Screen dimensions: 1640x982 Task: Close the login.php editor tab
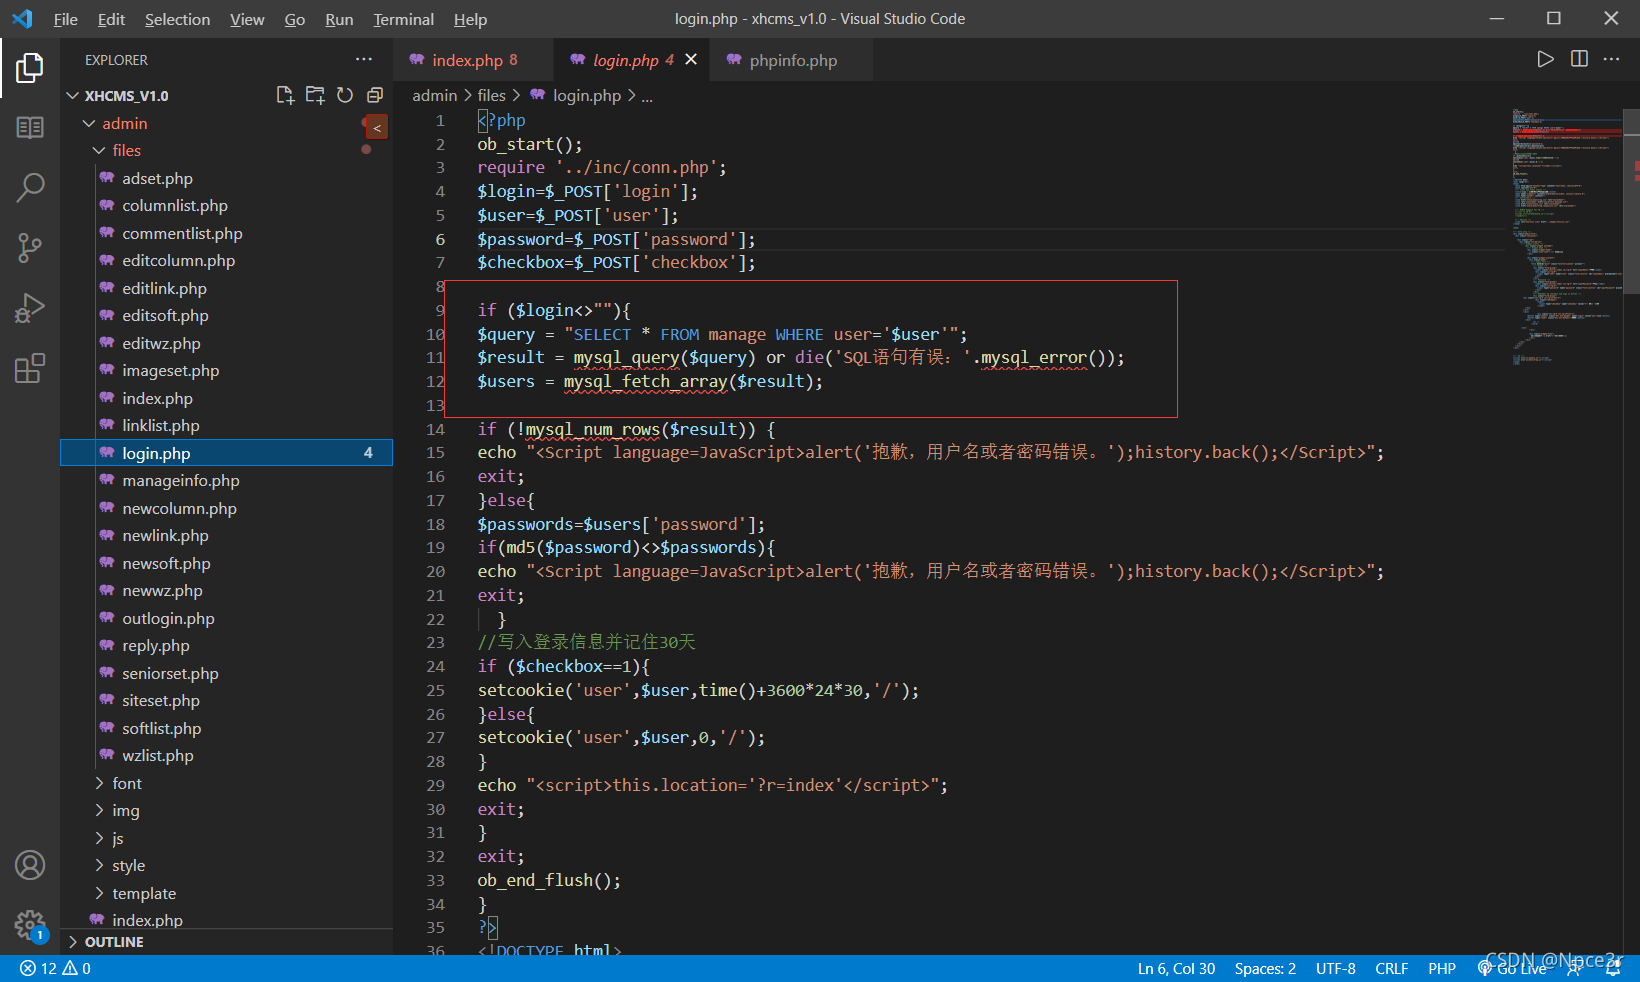click(691, 60)
